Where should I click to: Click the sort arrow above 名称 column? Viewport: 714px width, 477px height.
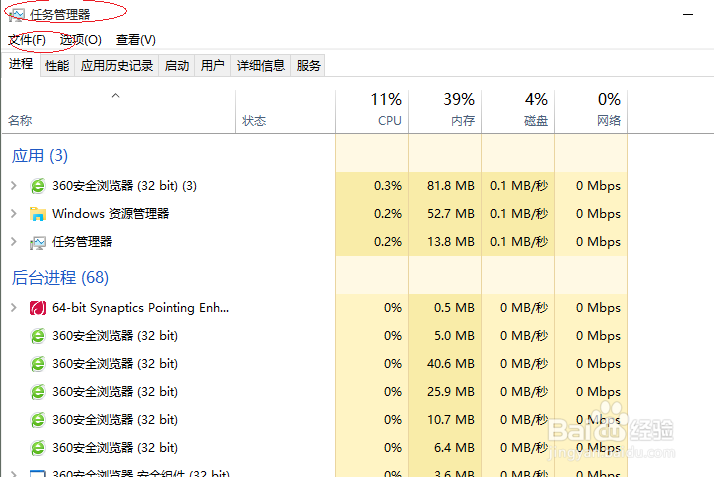pyautogui.click(x=116, y=96)
